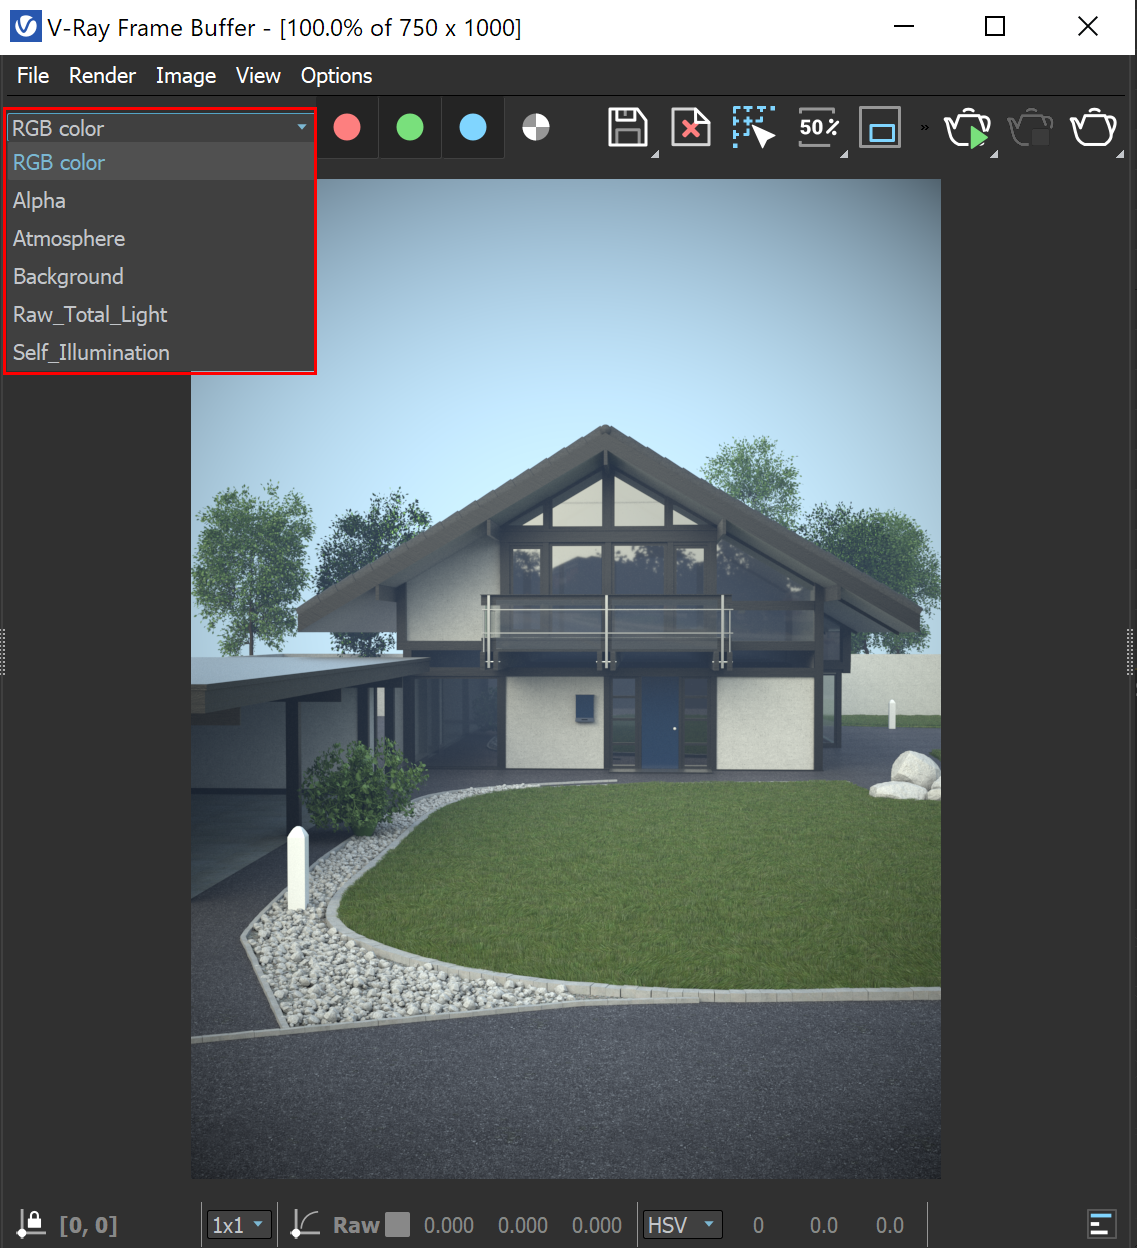Viewport: 1137px width, 1248px height.
Task: Open the HSV color mode dropdown
Action: (x=682, y=1225)
